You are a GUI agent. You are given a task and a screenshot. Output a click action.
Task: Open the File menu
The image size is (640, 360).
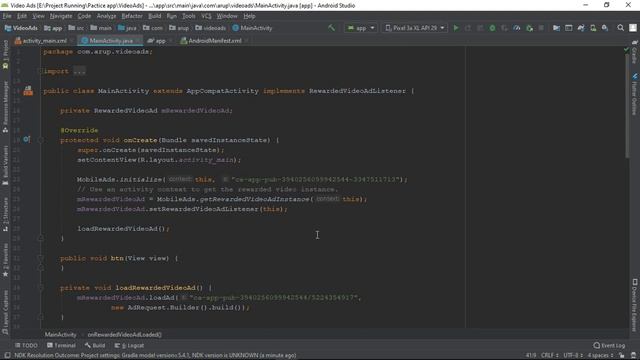tap(7, 16)
